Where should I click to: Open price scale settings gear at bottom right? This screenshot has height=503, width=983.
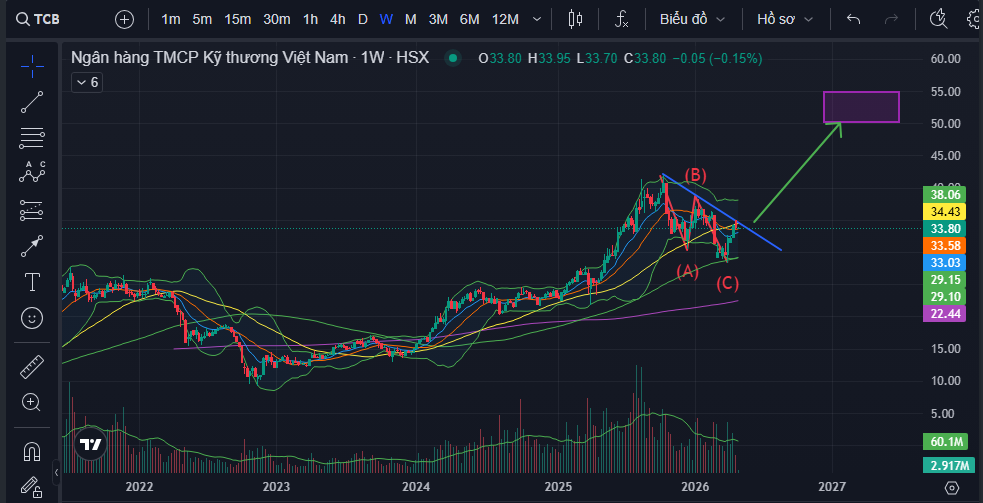[952, 487]
